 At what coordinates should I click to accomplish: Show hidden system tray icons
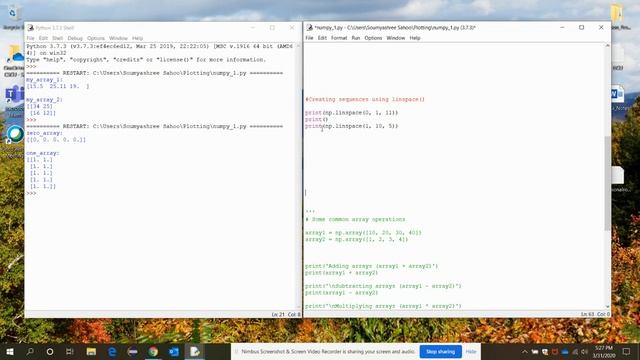(x=524, y=352)
